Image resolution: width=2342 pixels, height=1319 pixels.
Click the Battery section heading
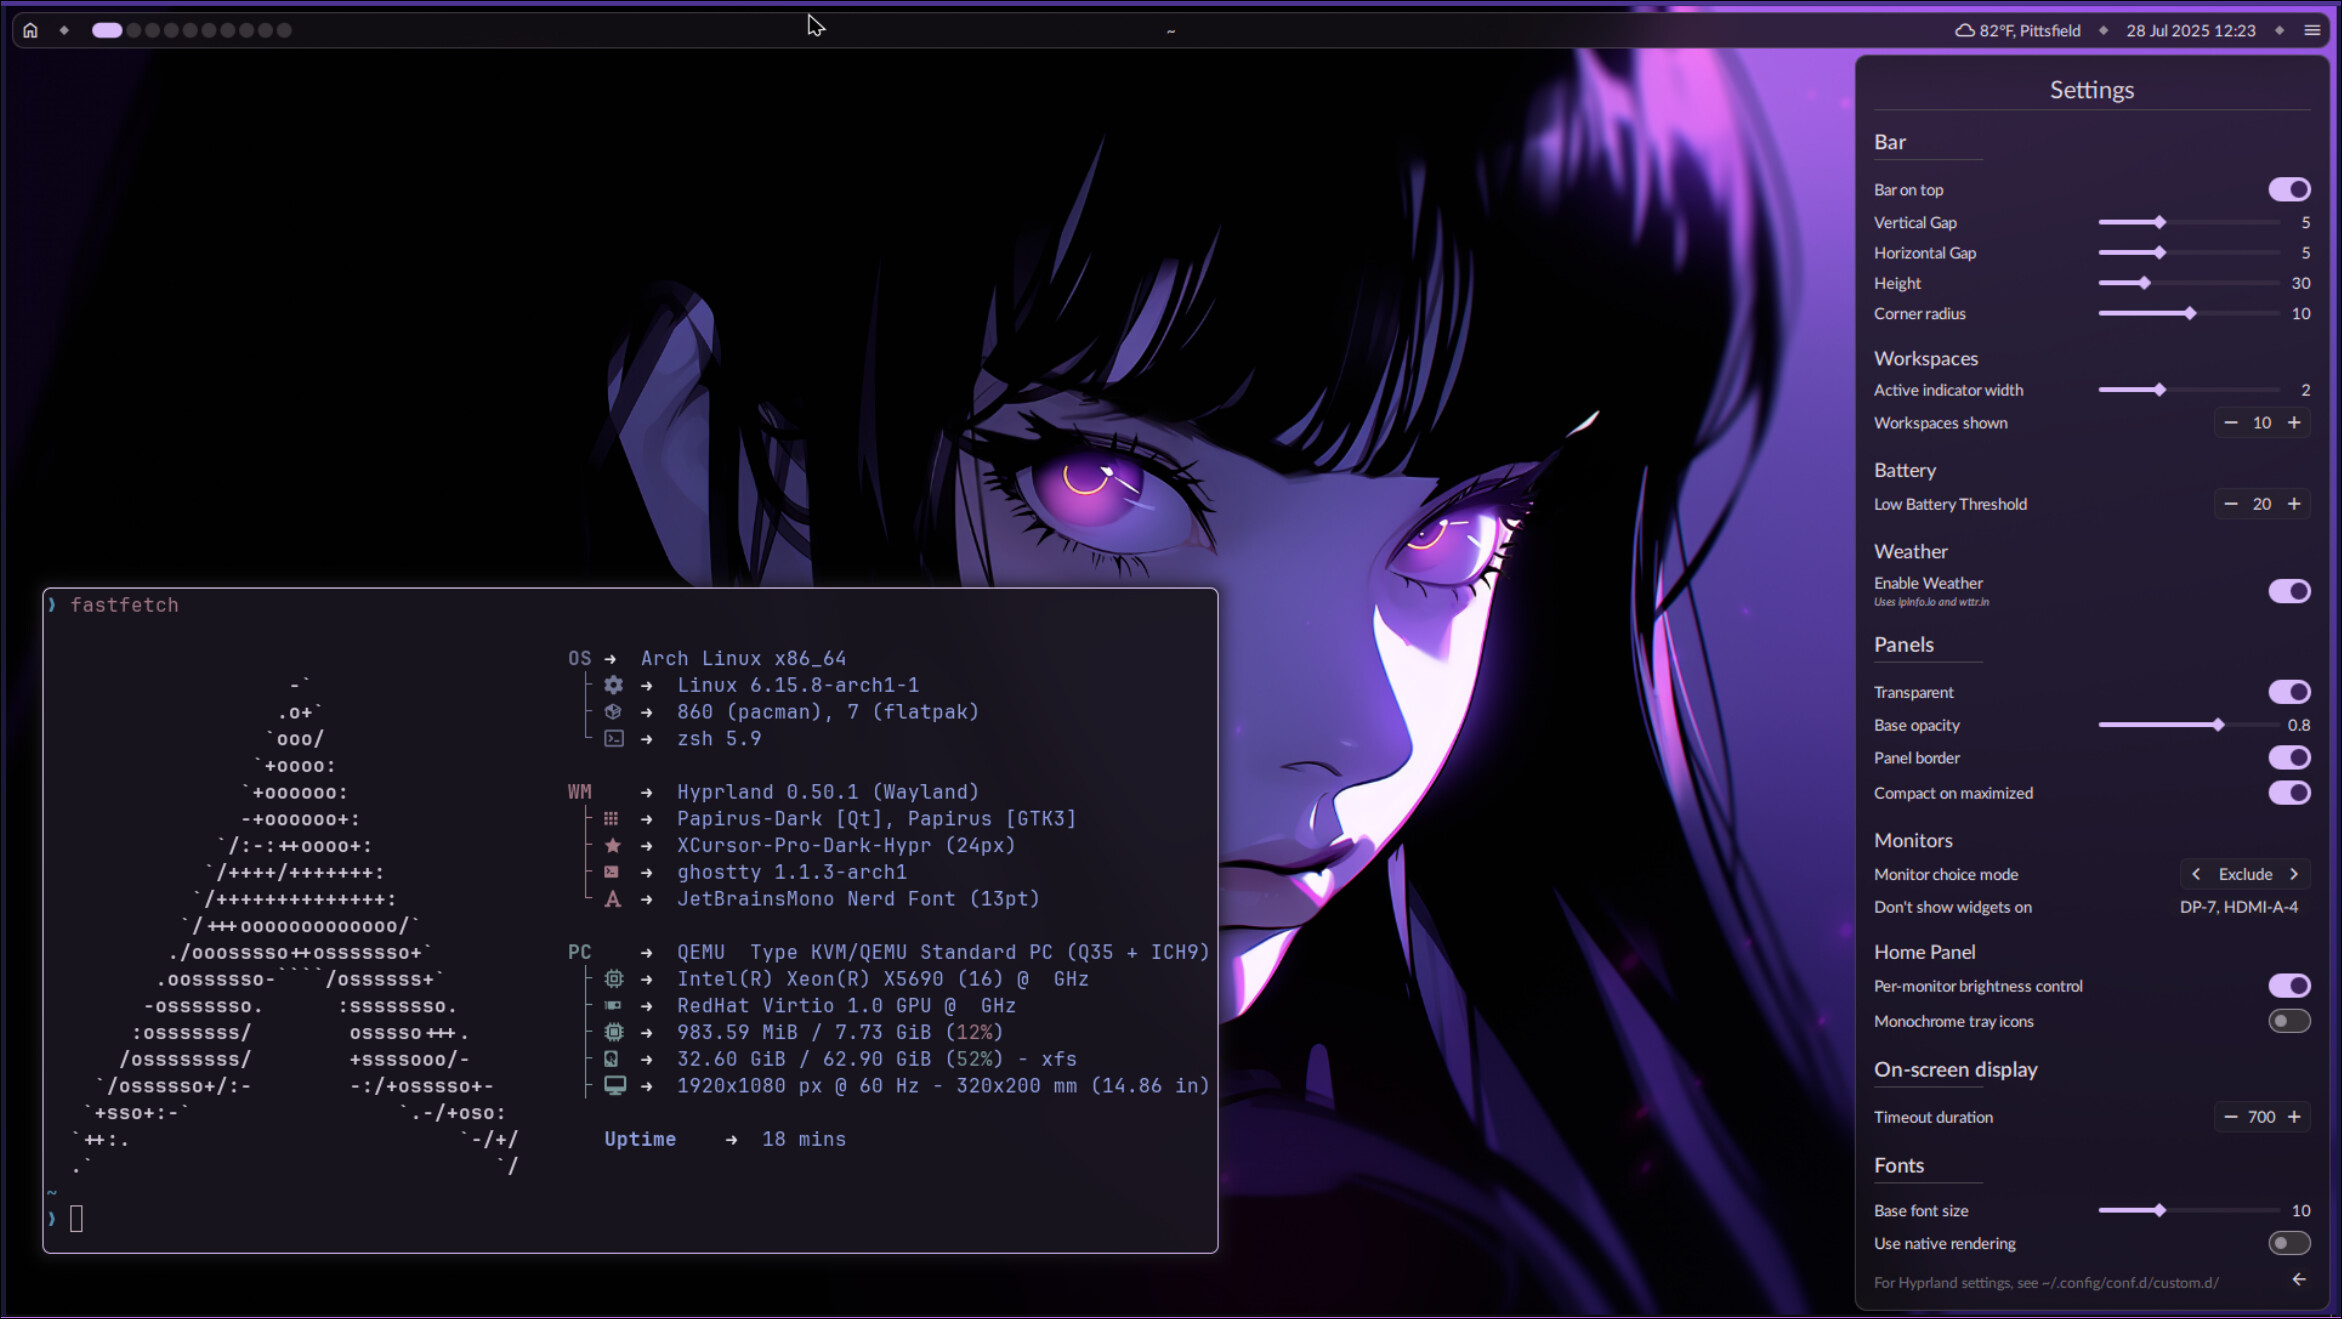click(x=1905, y=470)
